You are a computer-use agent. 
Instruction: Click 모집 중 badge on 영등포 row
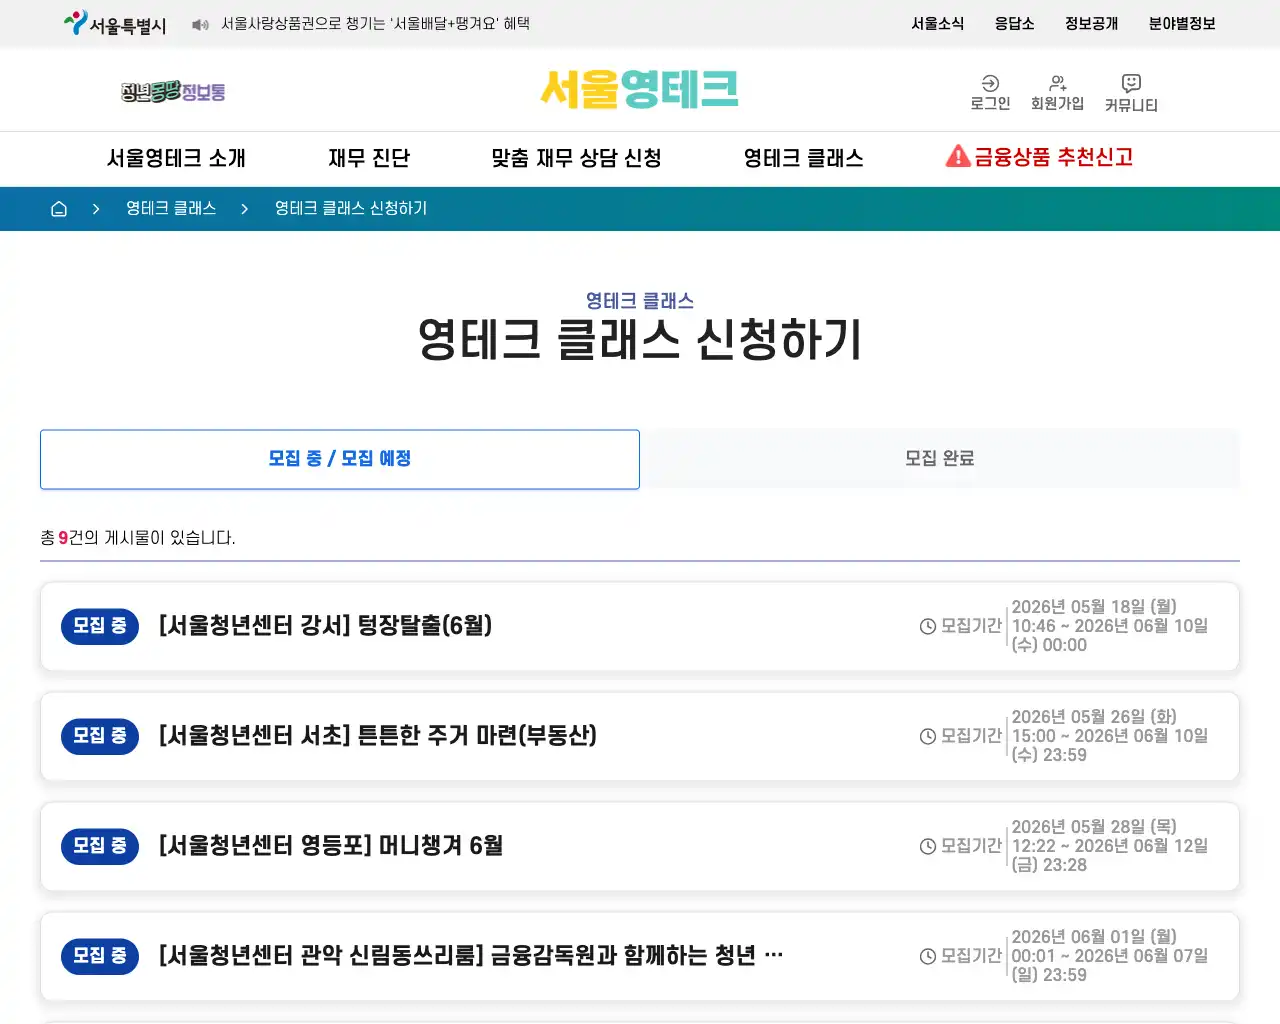pos(100,846)
